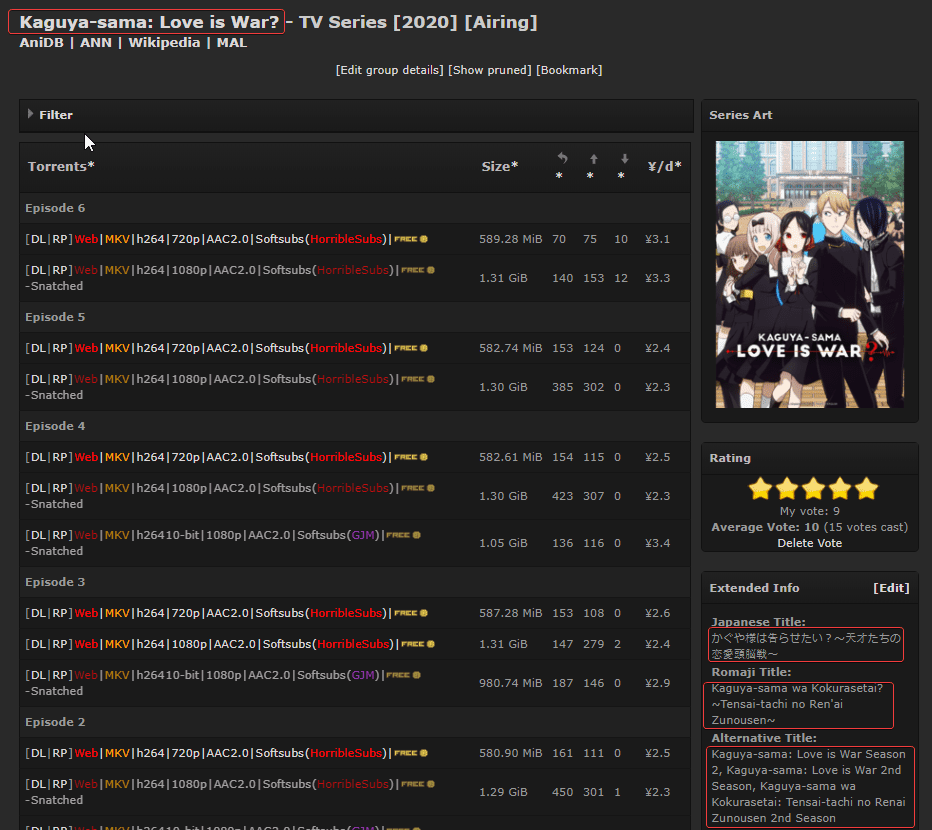This screenshot has height=830, width=932.
Task: Download Episode 2 1080p via DL link
Action: (x=38, y=784)
